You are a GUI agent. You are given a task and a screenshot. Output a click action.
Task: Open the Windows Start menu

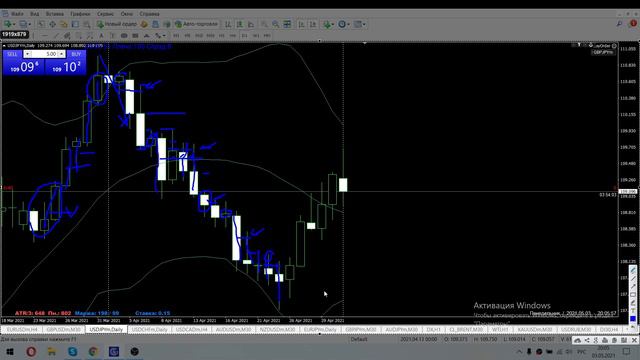9,351
